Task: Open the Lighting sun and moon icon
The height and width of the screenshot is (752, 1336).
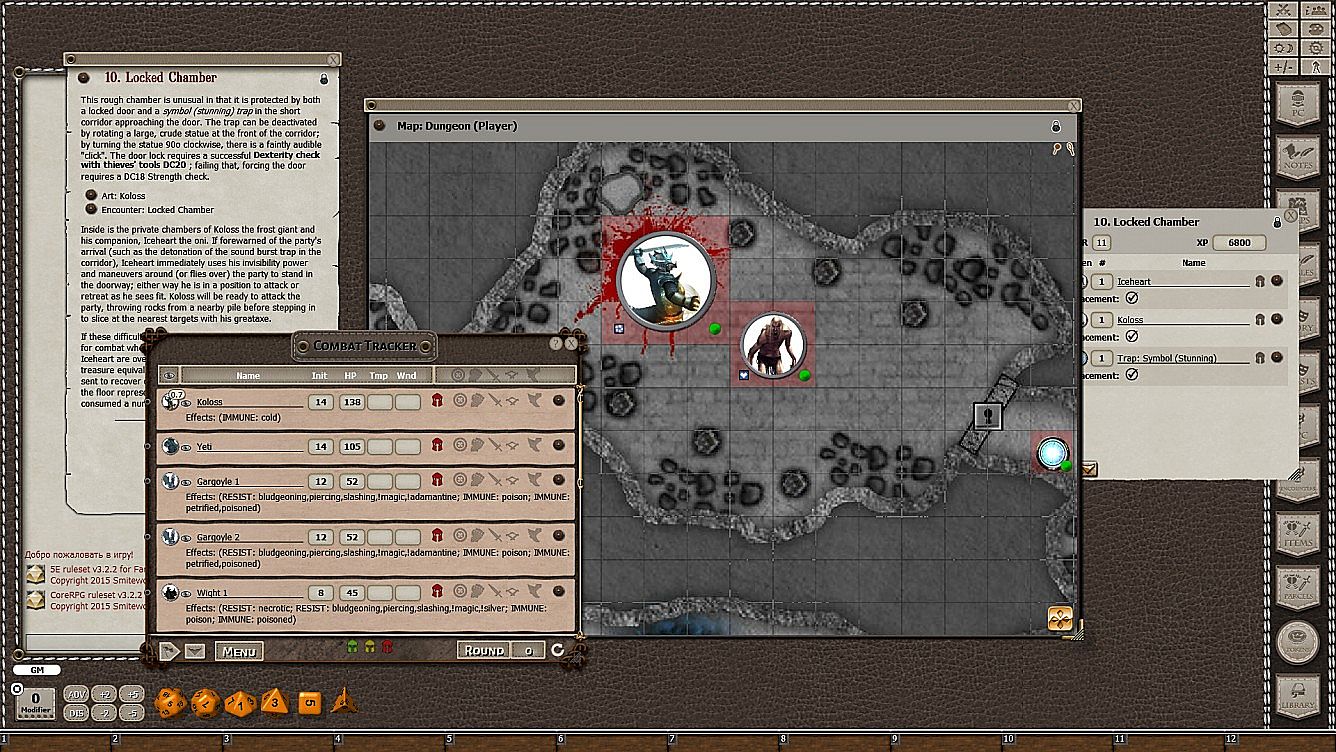Action: coord(1282,48)
